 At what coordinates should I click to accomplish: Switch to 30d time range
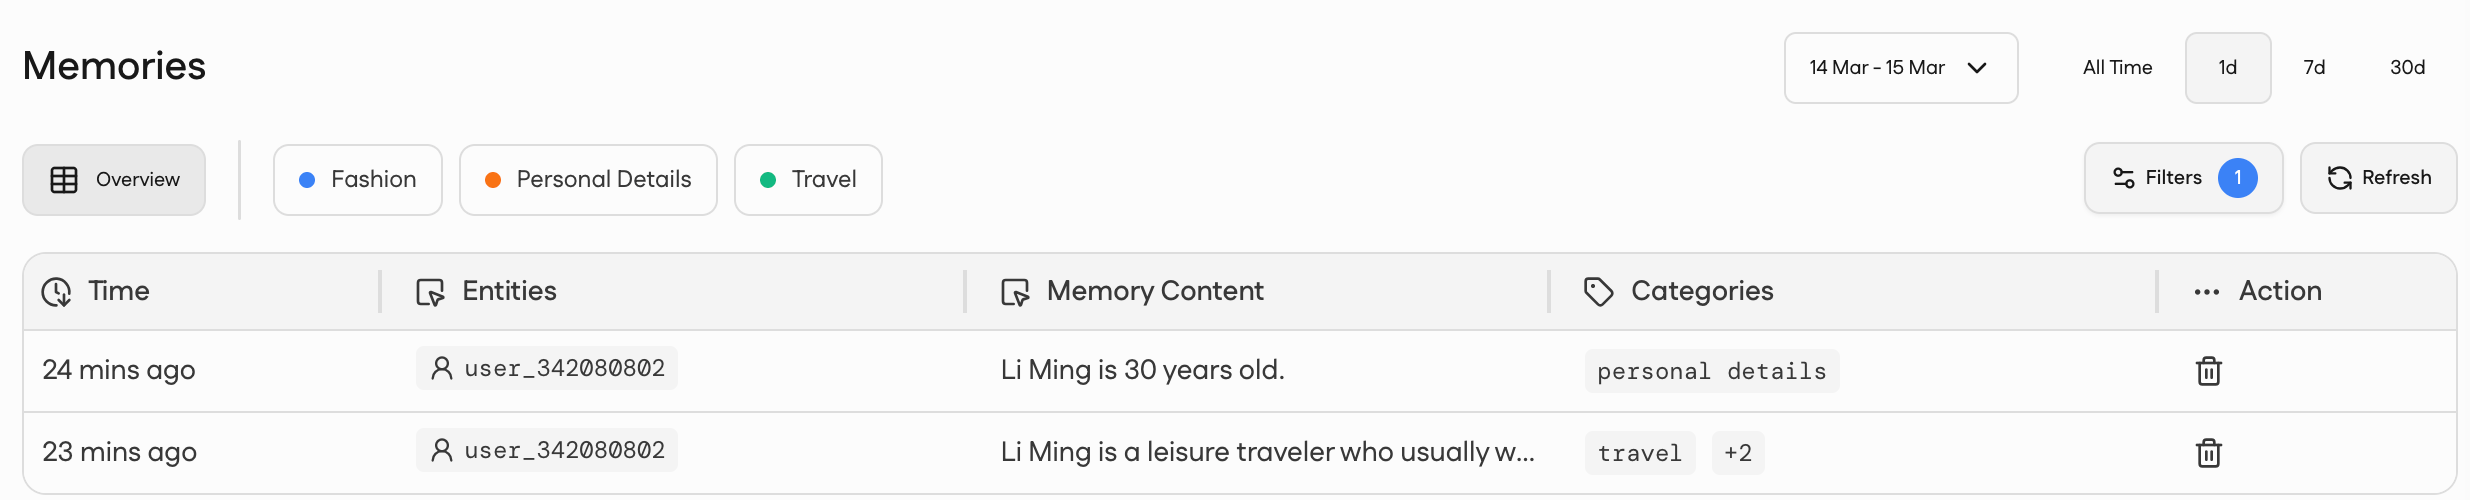pyautogui.click(x=2407, y=68)
